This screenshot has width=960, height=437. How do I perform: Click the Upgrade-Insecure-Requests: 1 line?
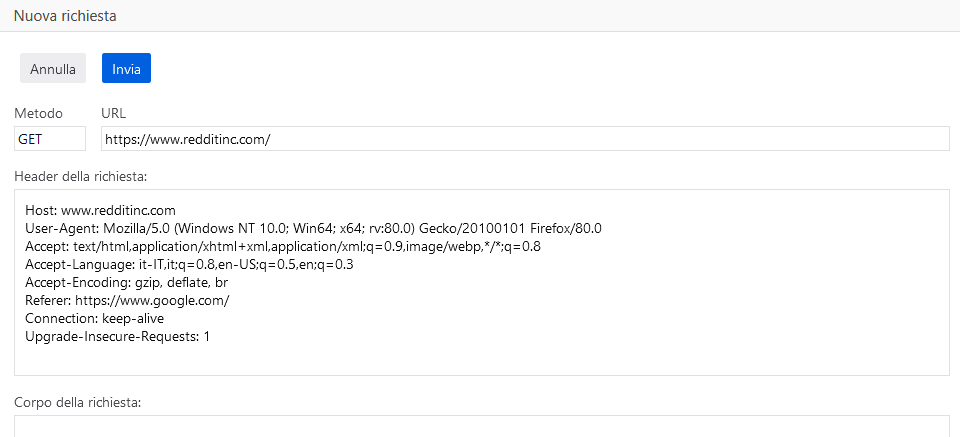[x=118, y=337]
